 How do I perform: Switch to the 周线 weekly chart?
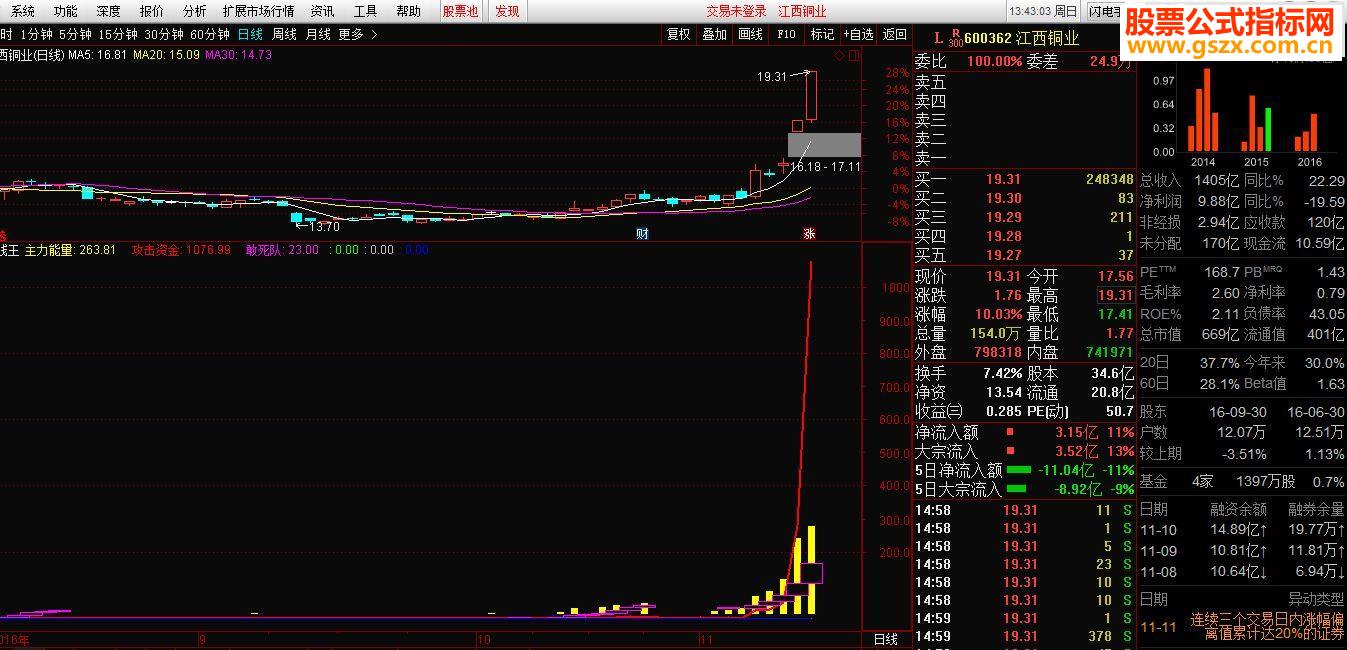(285, 34)
